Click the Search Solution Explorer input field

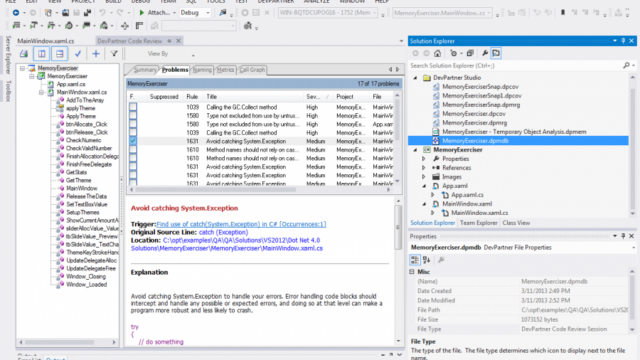[515, 65]
